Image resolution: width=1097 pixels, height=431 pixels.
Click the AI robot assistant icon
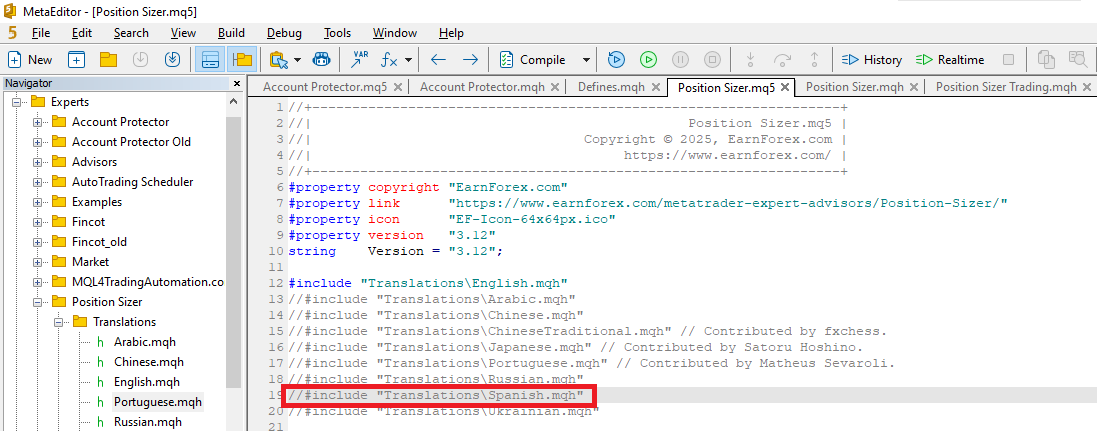(x=321, y=59)
